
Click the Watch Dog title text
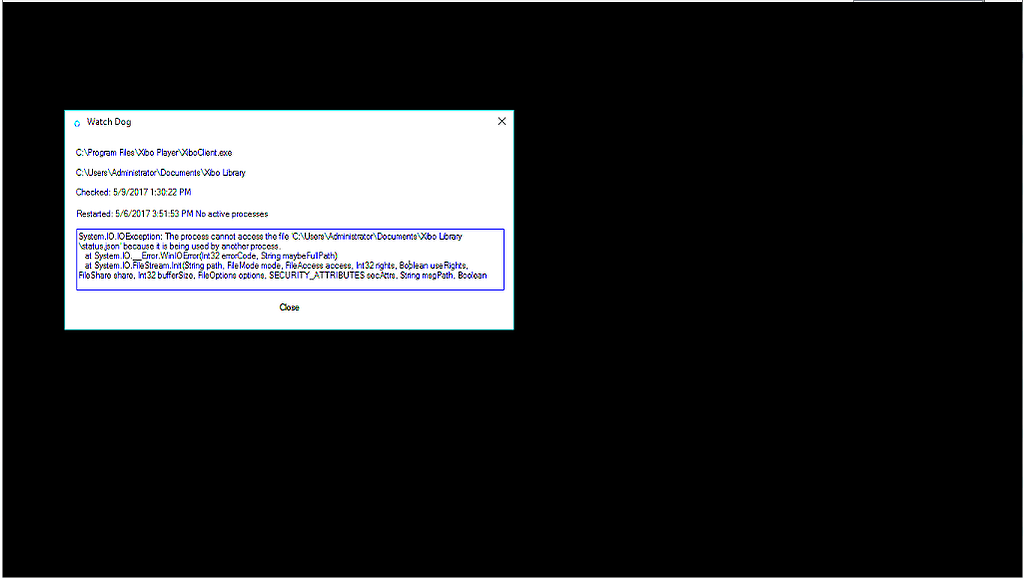107,121
